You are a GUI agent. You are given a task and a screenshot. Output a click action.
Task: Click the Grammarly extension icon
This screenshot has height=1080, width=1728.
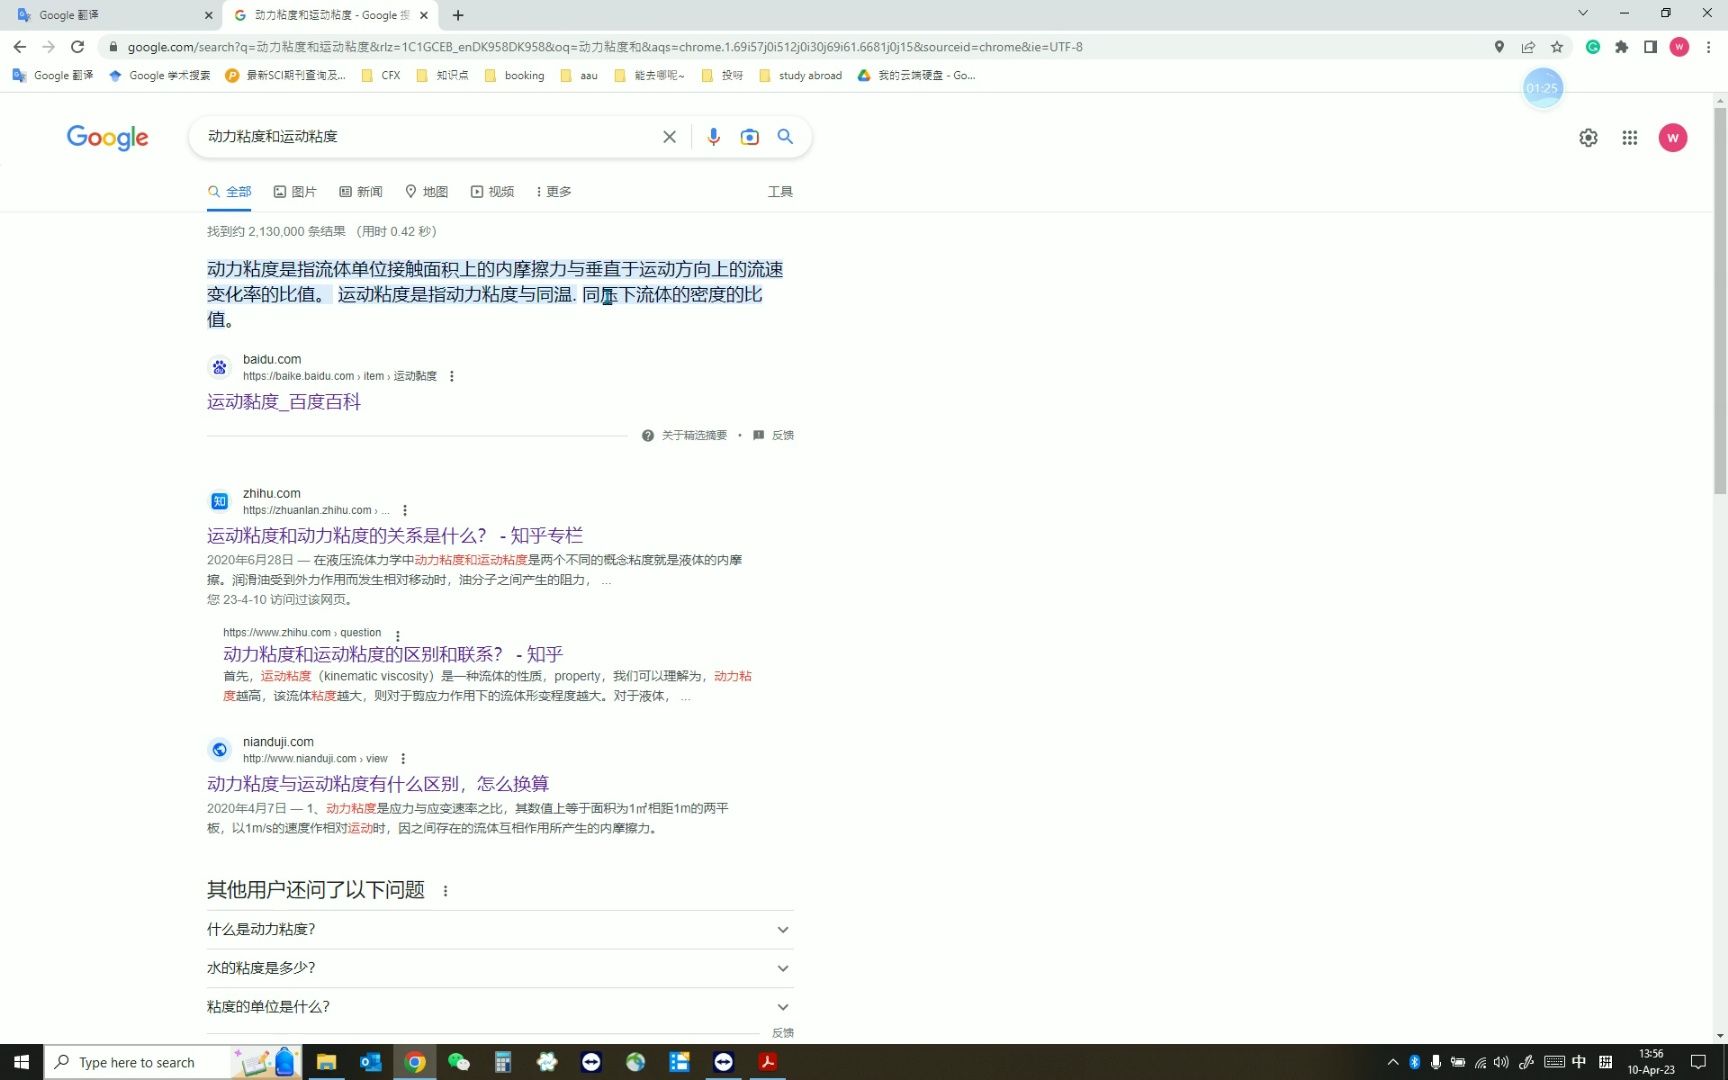click(x=1593, y=47)
